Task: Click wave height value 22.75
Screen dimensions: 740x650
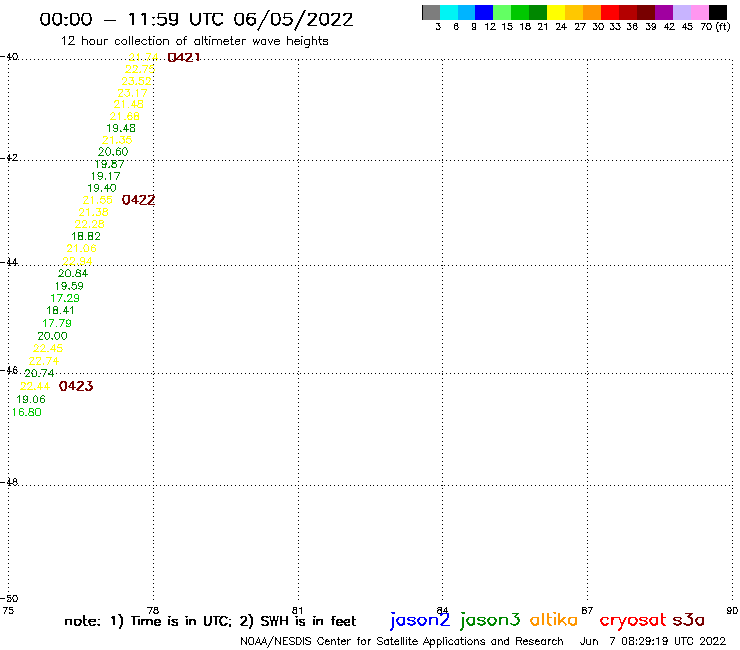Action: [140, 69]
